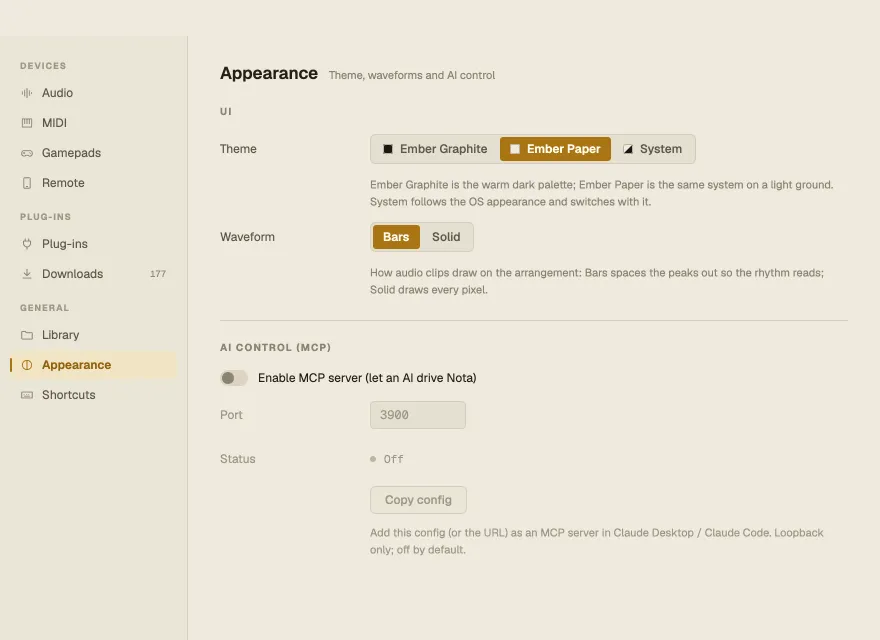Image resolution: width=880 pixels, height=640 pixels.
Task: Click the 'Theme, waveforms and AI control' subtitle
Action: pos(412,75)
